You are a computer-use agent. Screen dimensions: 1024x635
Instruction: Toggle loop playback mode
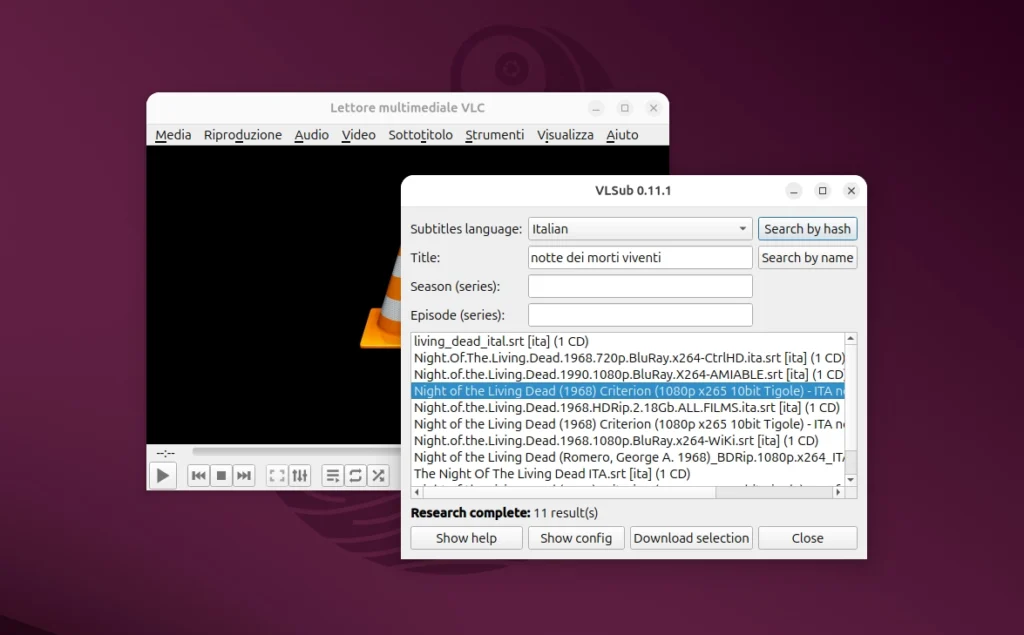pyautogui.click(x=355, y=475)
